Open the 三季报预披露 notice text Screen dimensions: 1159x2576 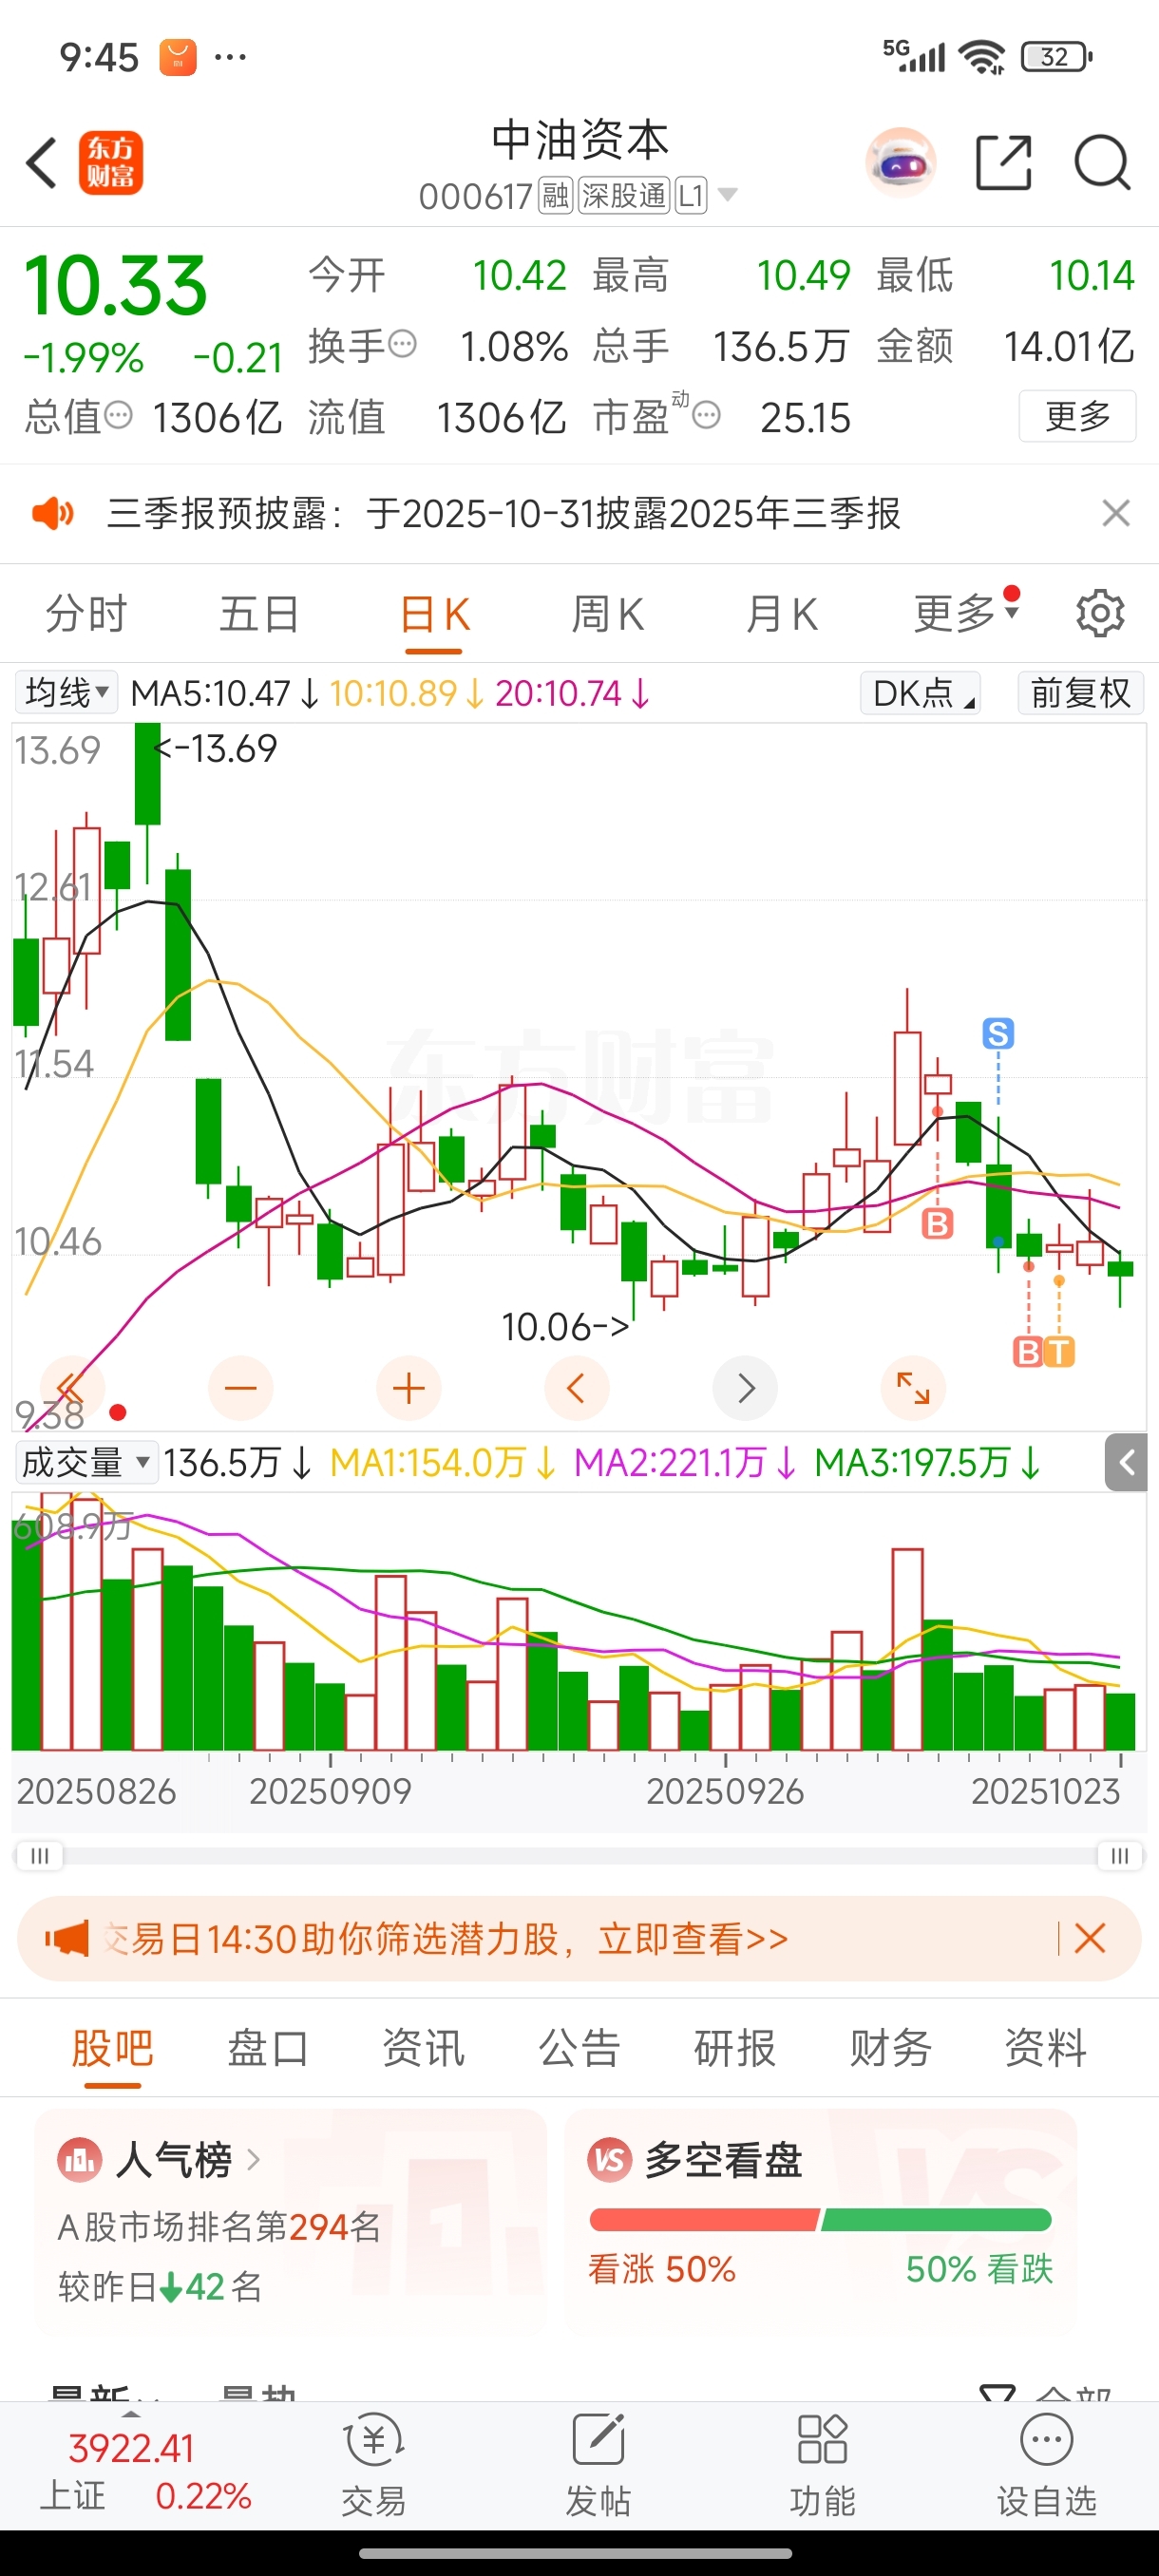tap(503, 514)
